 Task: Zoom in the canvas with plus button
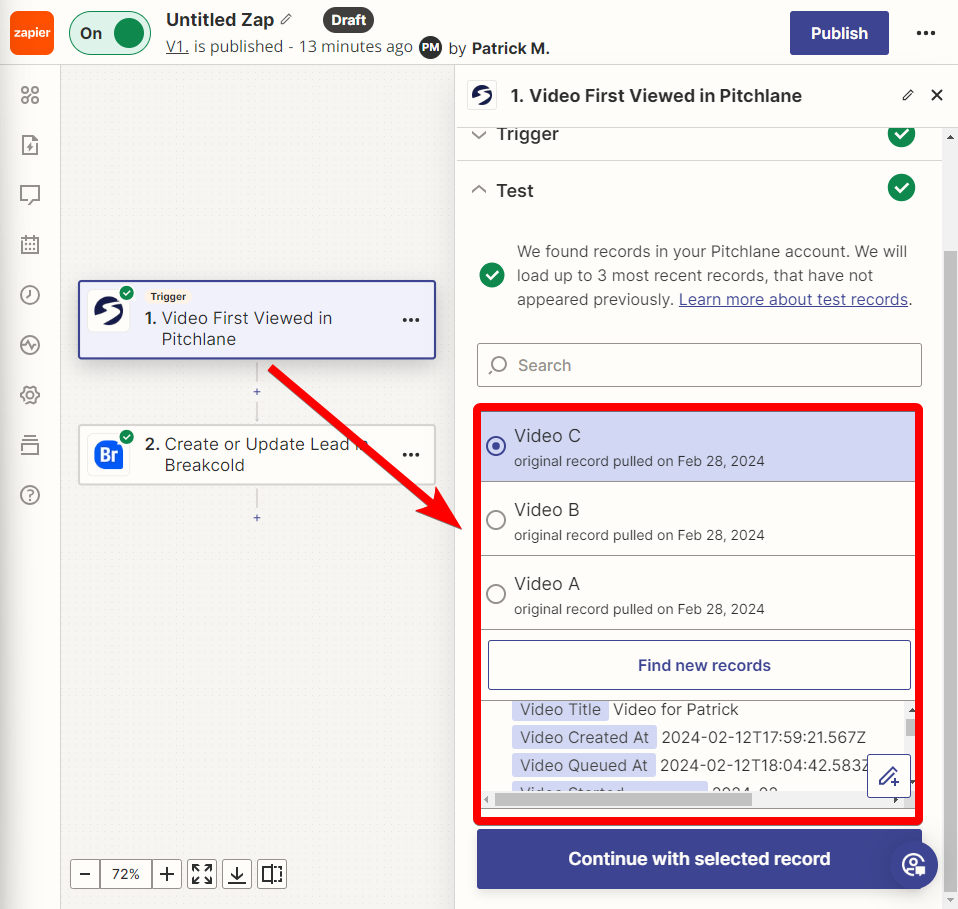167,874
